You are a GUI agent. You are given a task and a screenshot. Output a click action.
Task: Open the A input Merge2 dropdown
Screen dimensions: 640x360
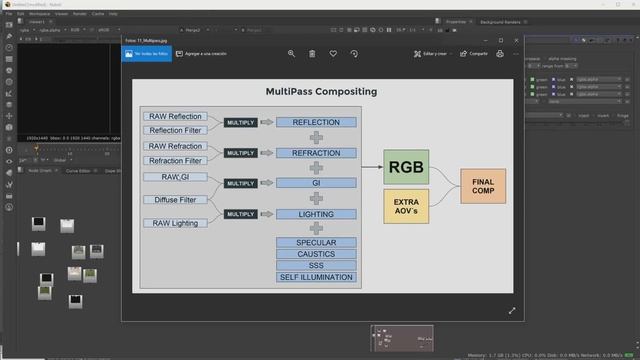click(194, 30)
